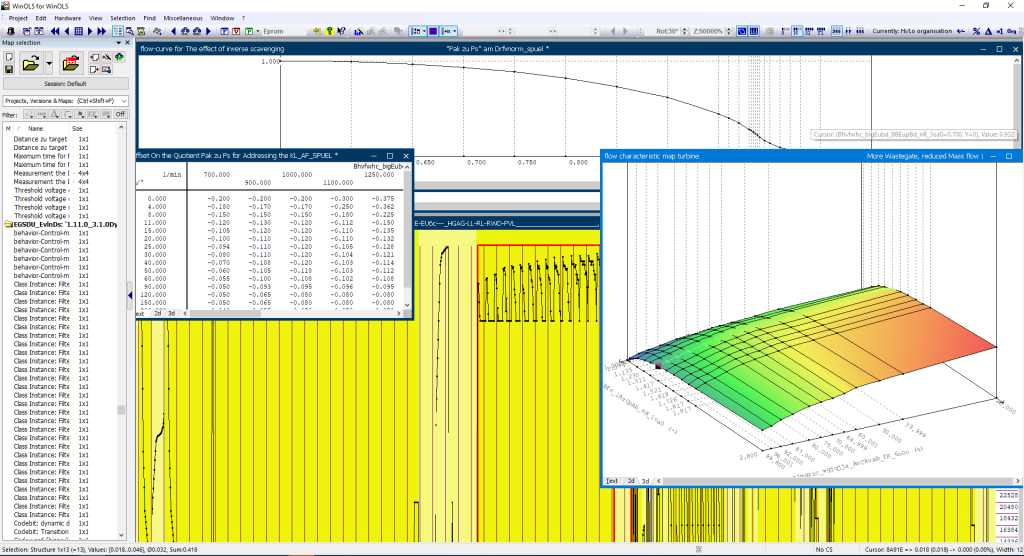Open the Map selection panel options arrow
1024x556 pixels.
(118, 43)
